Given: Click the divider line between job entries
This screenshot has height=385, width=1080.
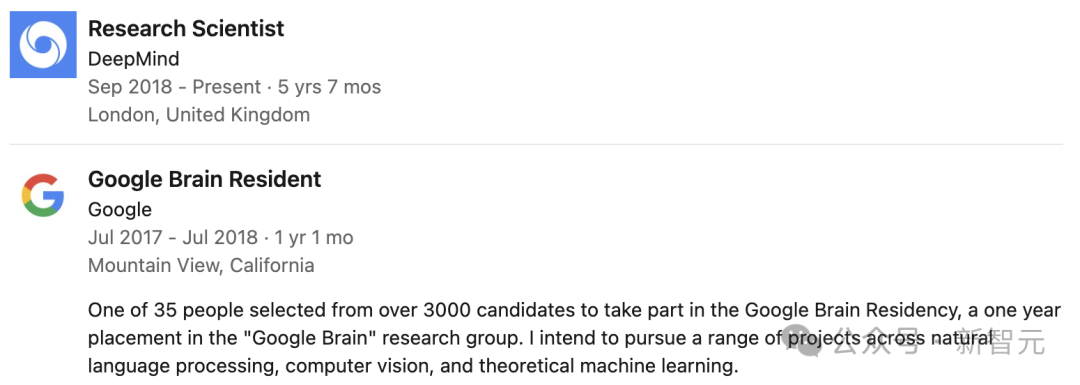Looking at the screenshot, I should coord(536,145).
